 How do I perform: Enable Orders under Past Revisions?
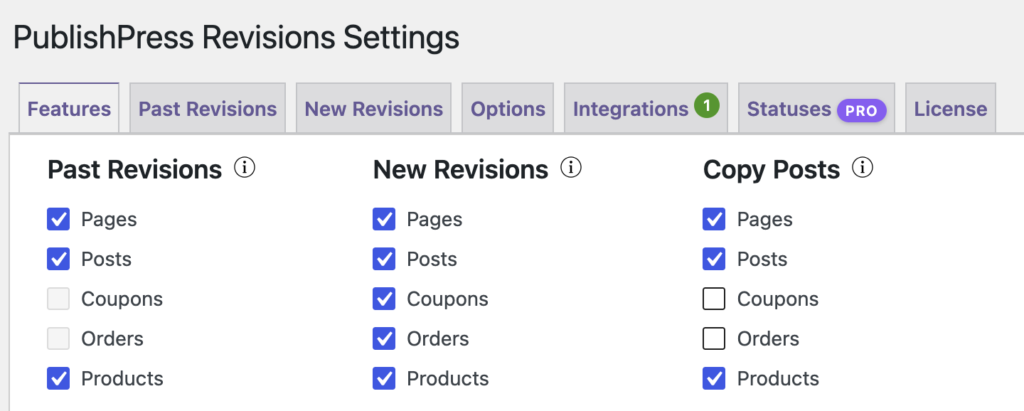pos(58,339)
